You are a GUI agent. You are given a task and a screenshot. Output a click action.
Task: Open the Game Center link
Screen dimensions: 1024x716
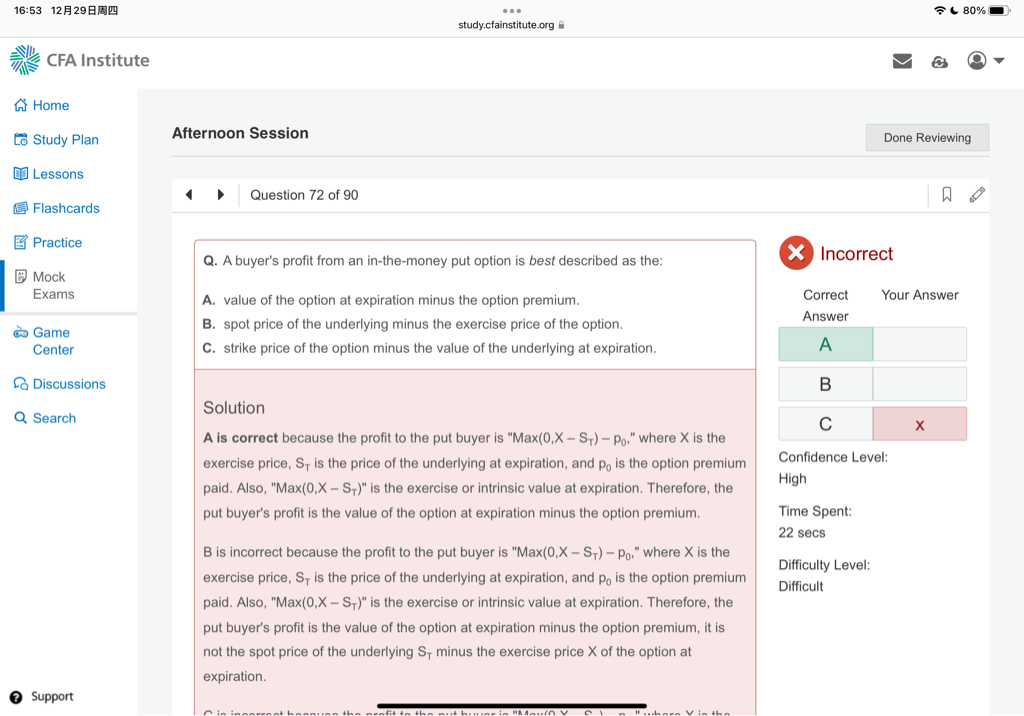tap(54, 341)
